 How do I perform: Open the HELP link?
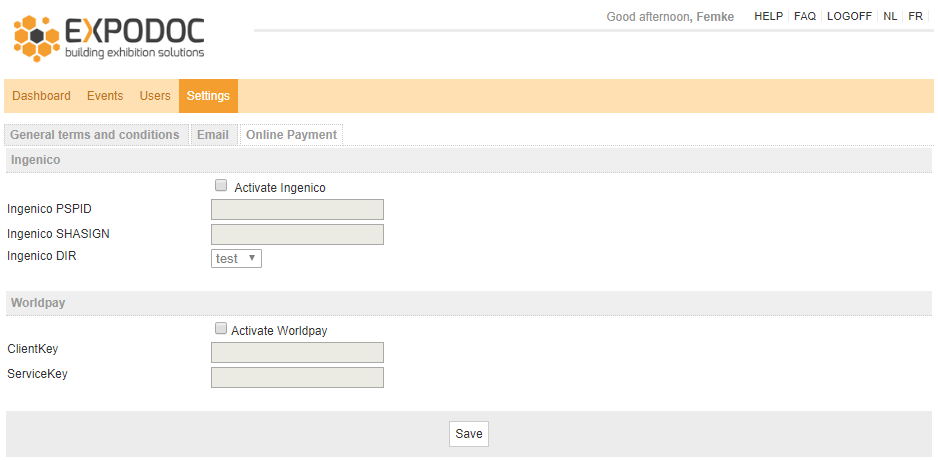769,16
